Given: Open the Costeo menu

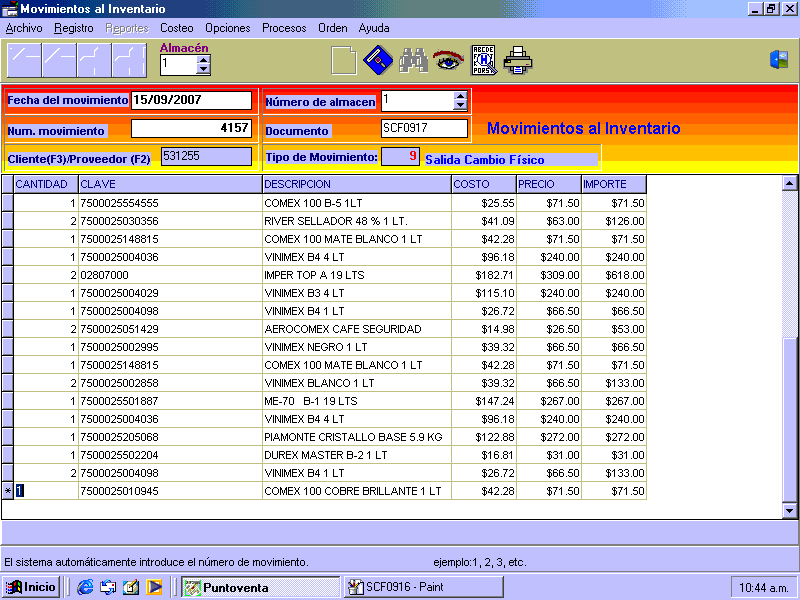Looking at the screenshot, I should pos(177,28).
